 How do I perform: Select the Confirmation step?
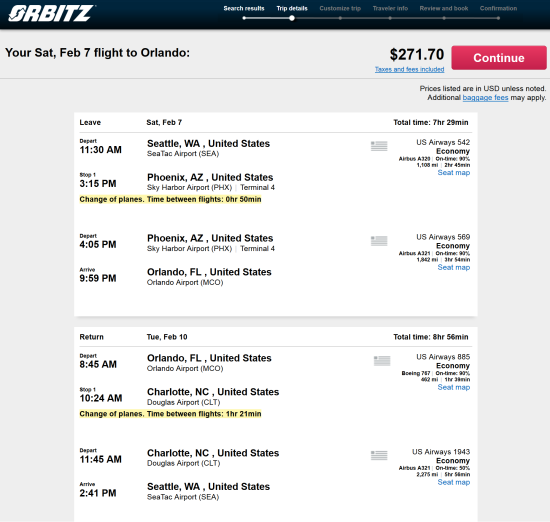click(498, 8)
